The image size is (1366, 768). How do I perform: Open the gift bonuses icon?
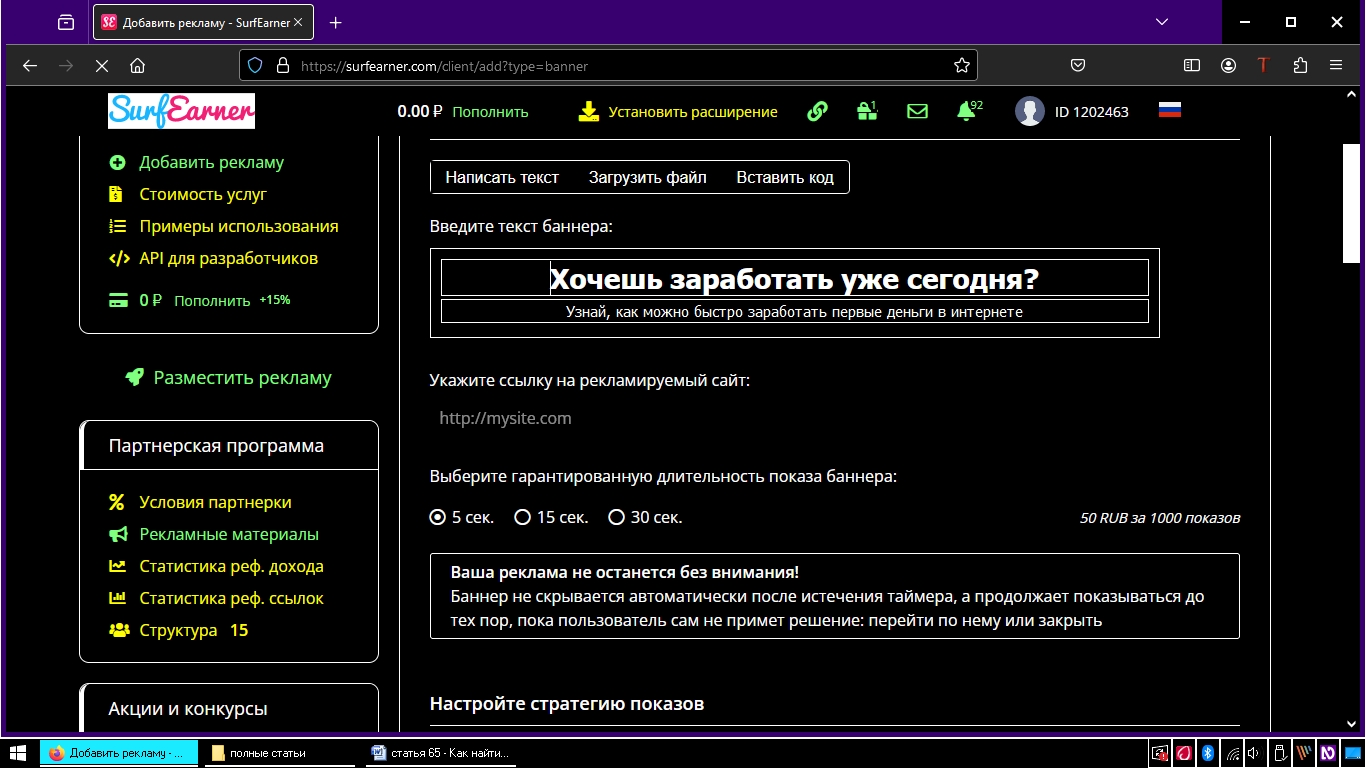(867, 111)
